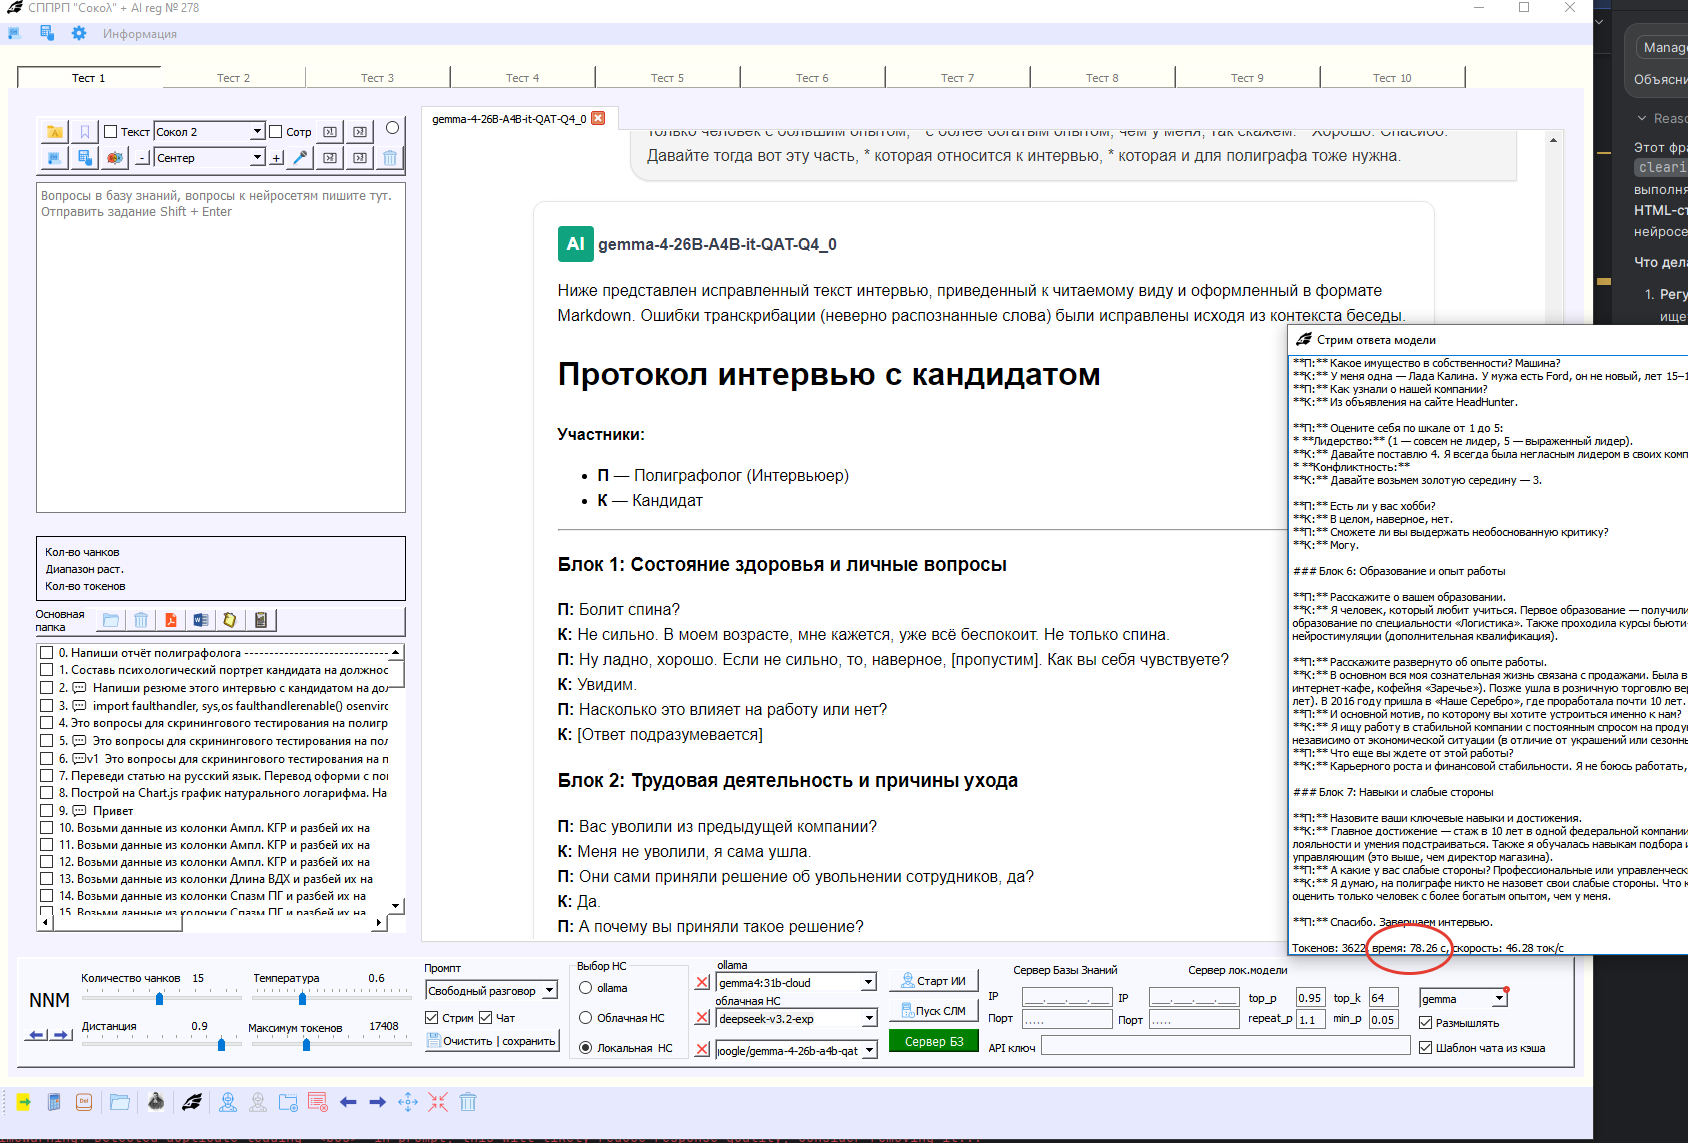Select the Облачная НС radio button
The width and height of the screenshot is (1688, 1143).
click(x=586, y=1018)
